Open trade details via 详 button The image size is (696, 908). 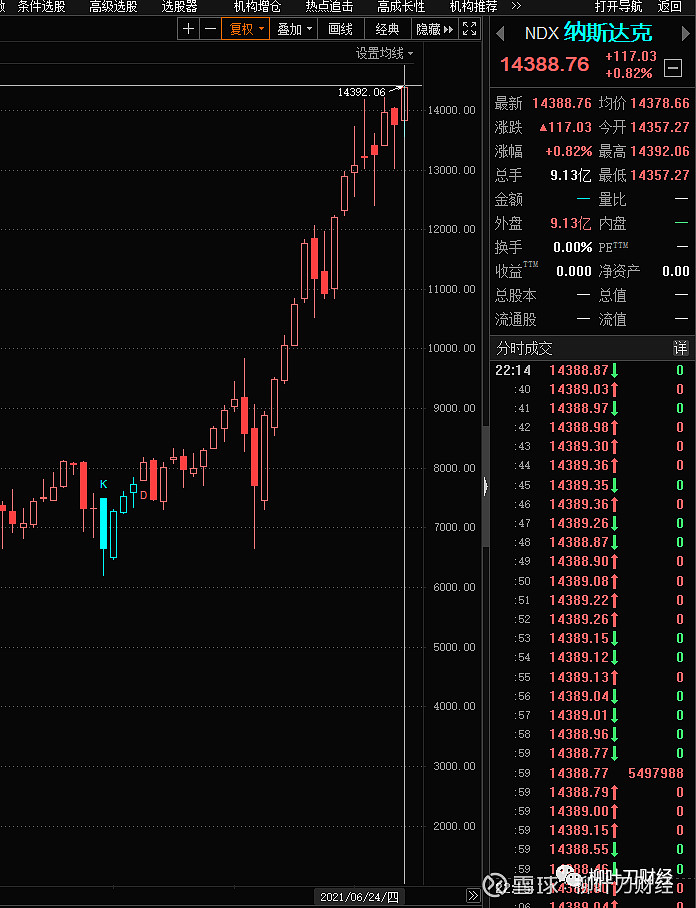pos(680,348)
